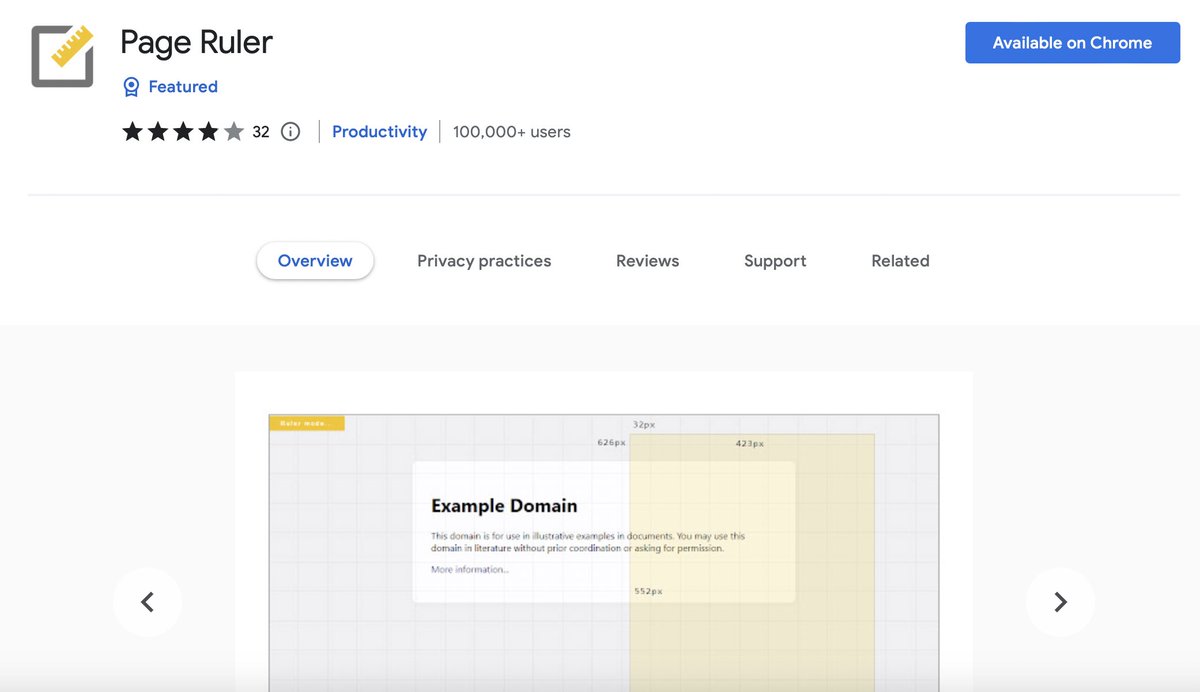Viewport: 1200px width, 692px height.
Task: Click the currently active Overview tab
Action: click(x=314, y=260)
